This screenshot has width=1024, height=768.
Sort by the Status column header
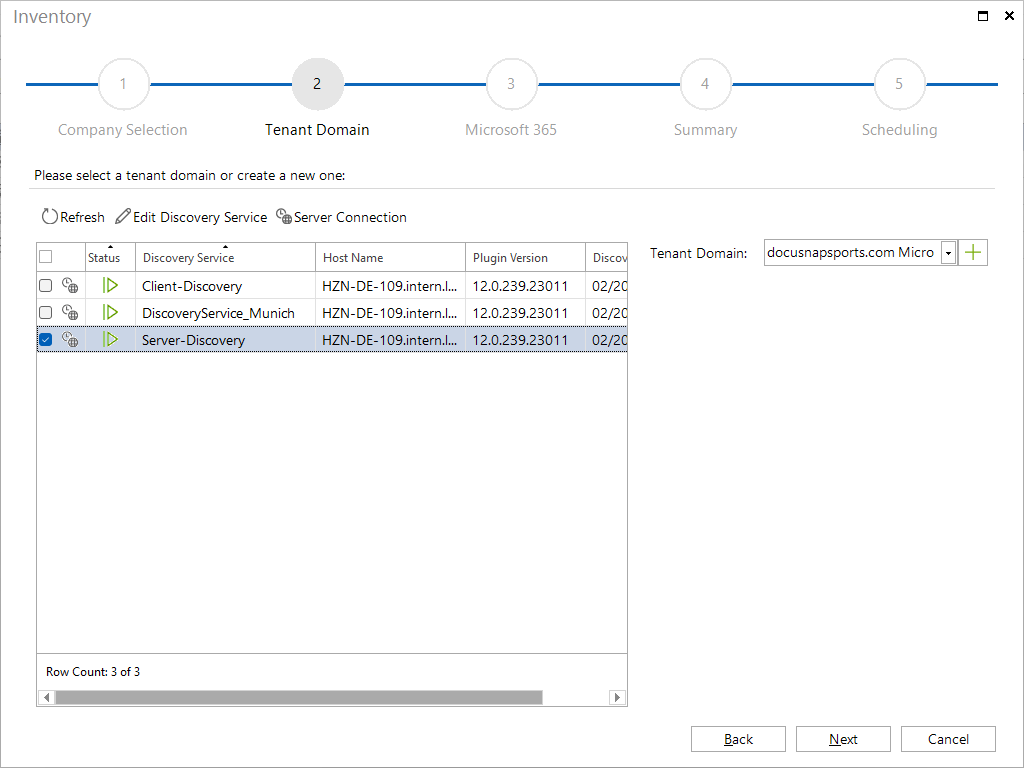click(110, 257)
